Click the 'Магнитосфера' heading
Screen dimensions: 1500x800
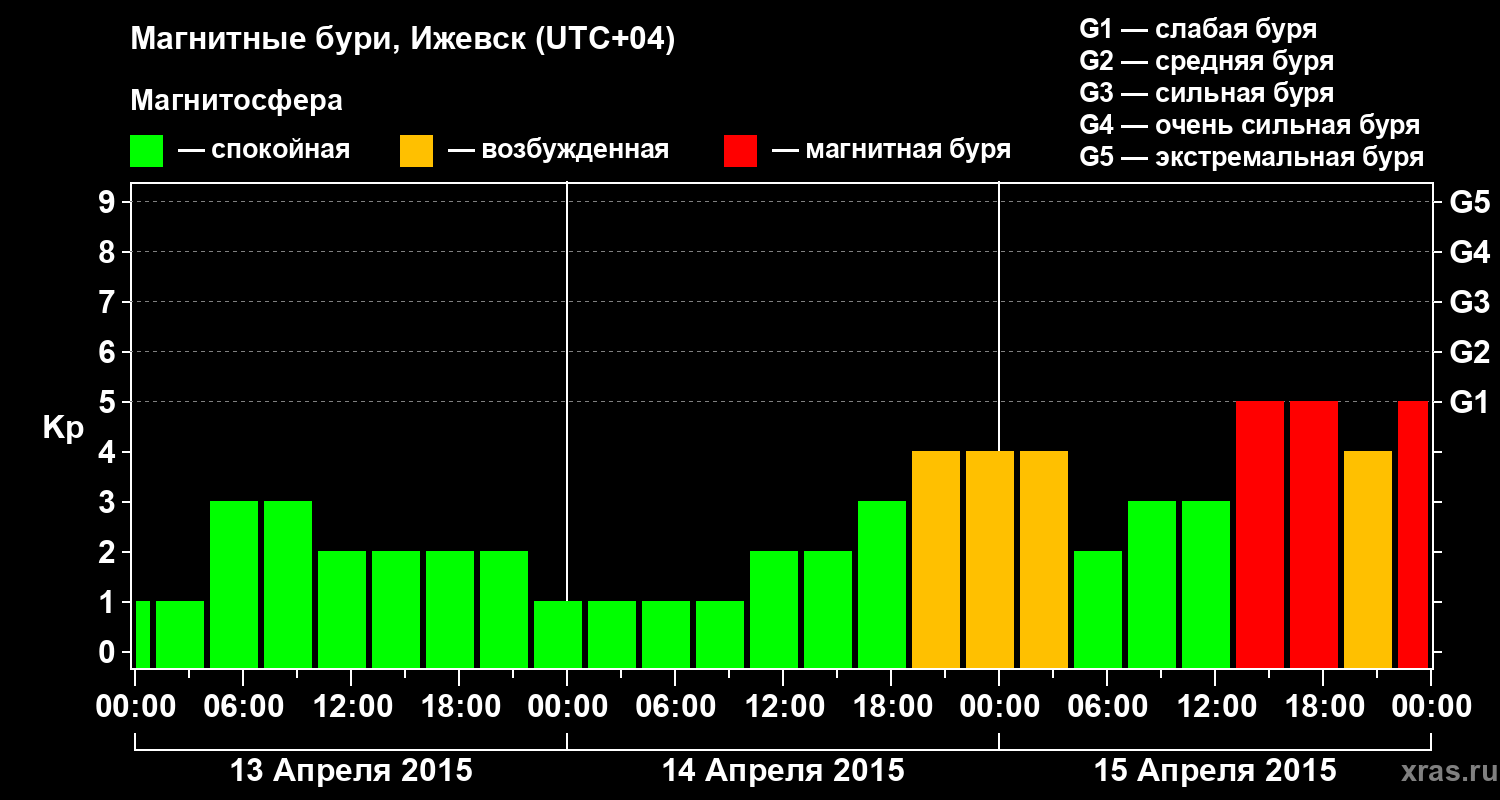click(236, 101)
